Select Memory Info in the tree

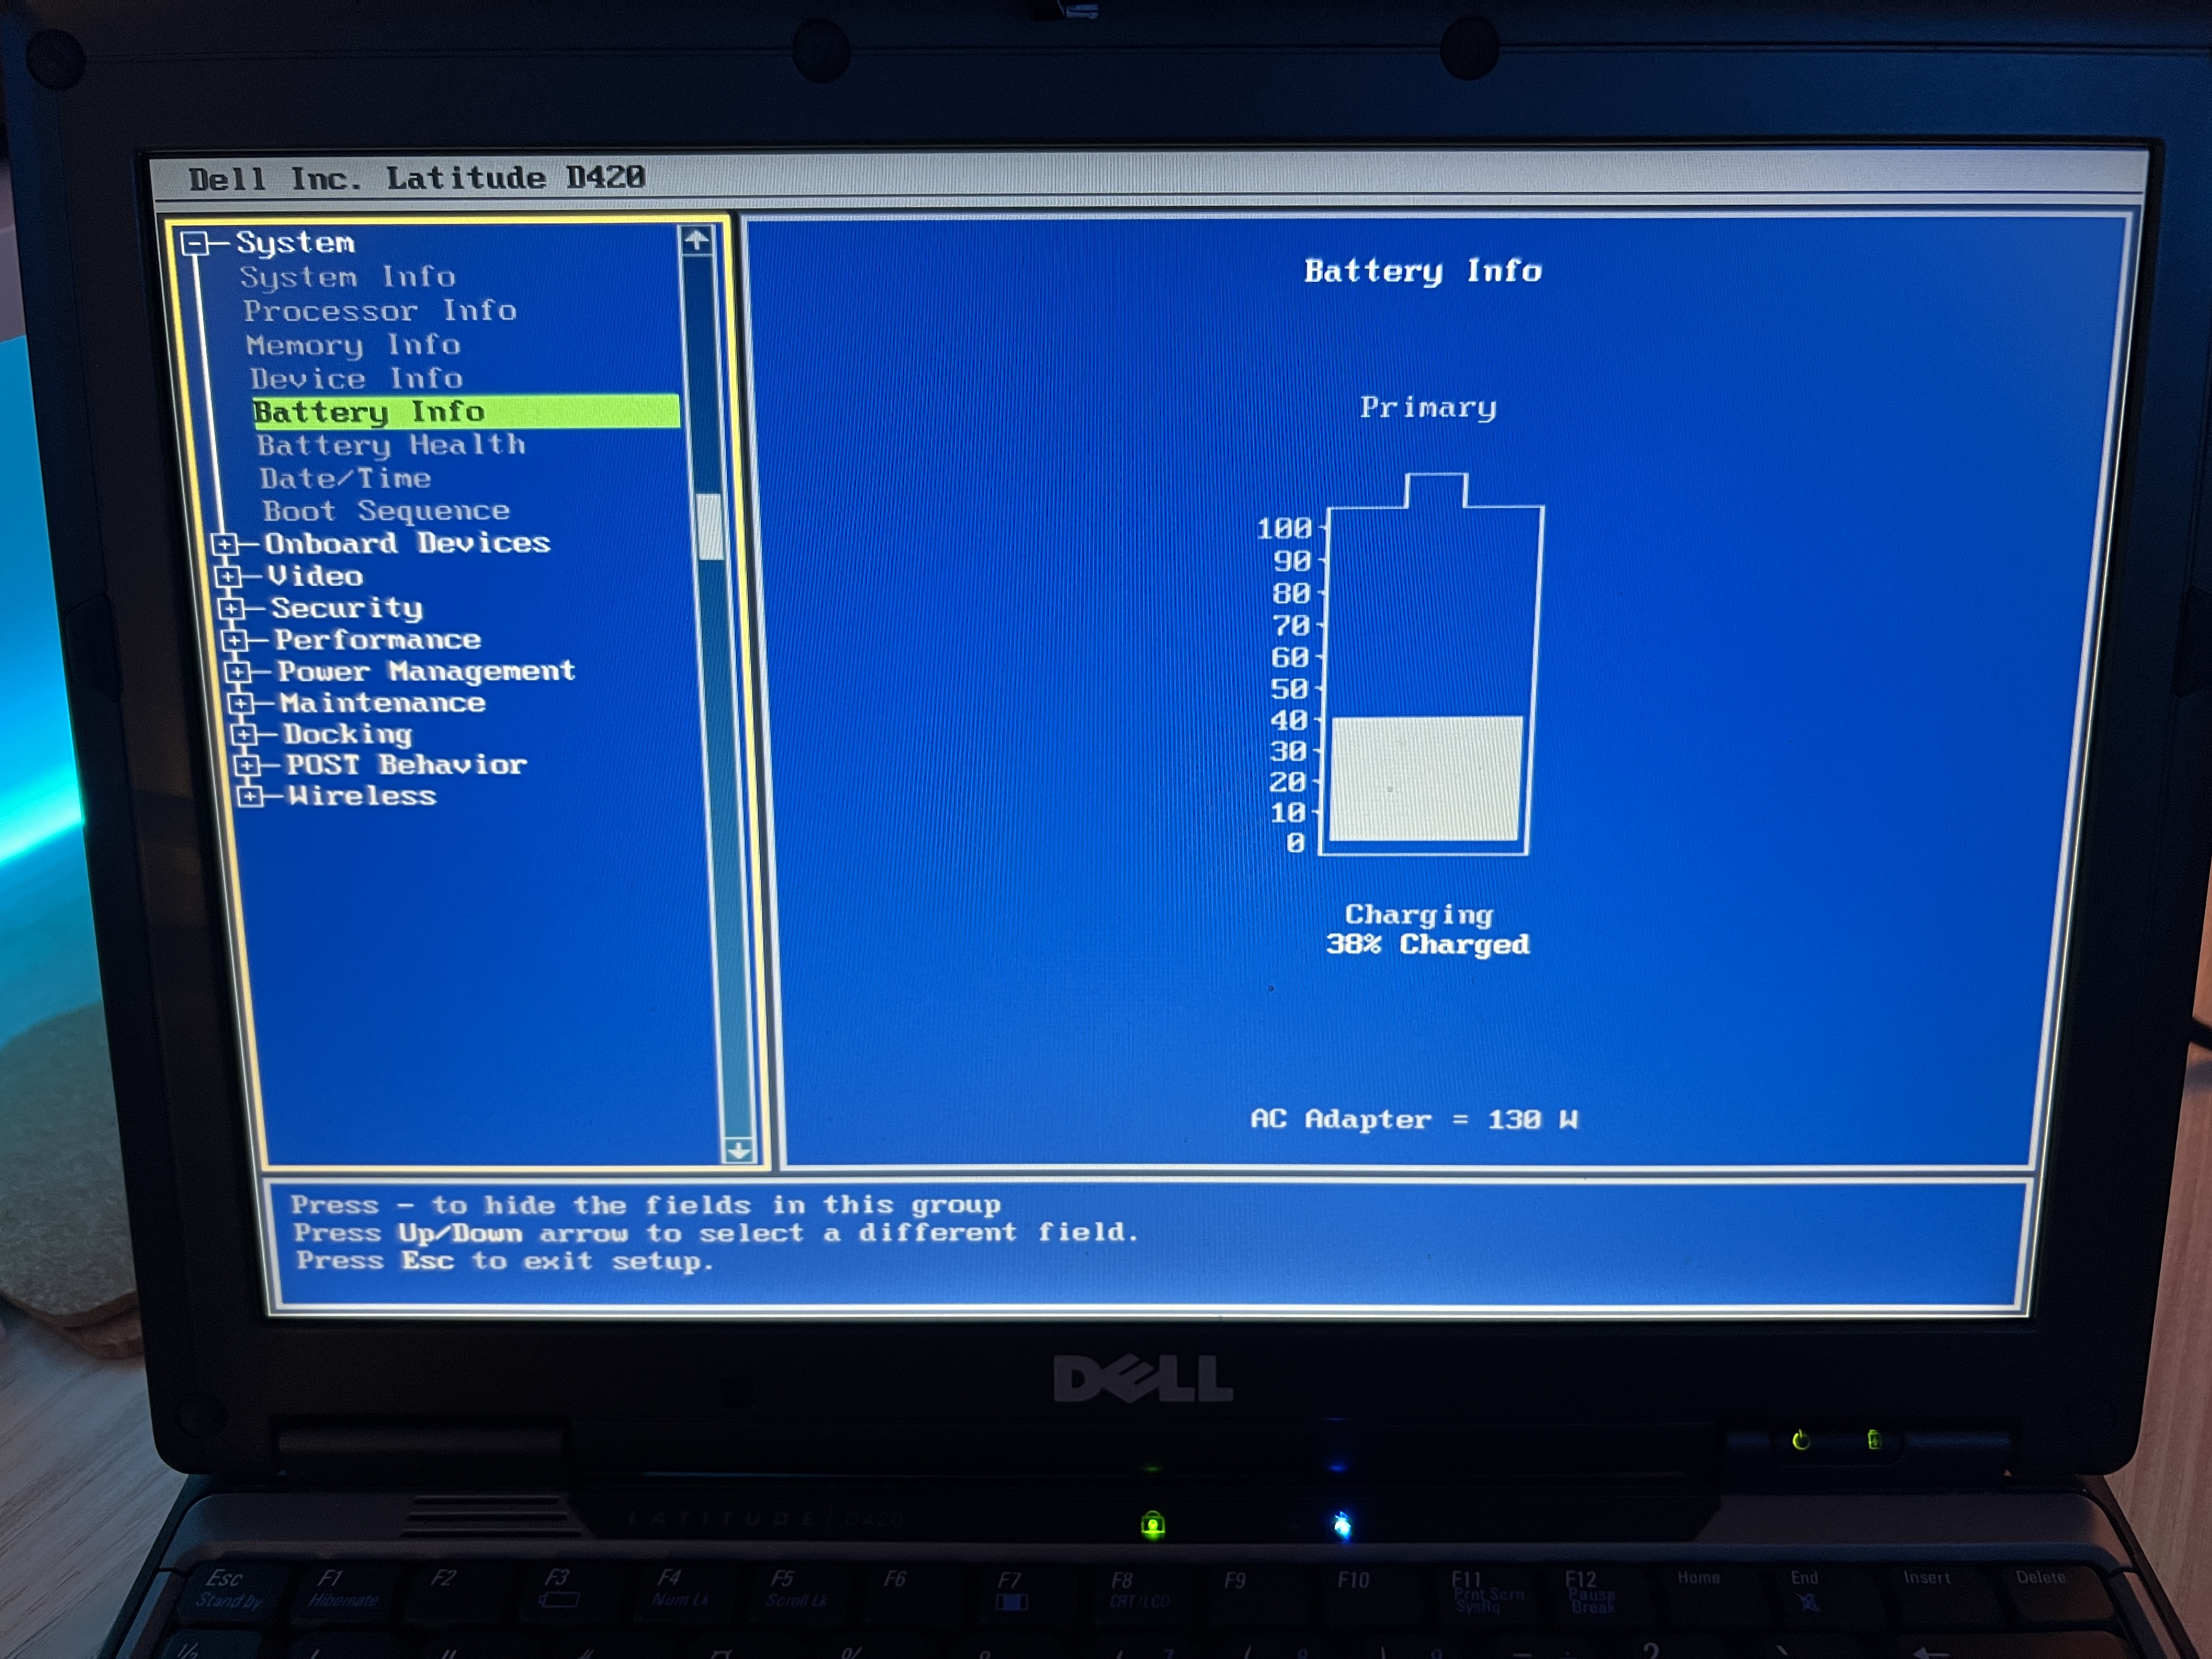point(353,345)
